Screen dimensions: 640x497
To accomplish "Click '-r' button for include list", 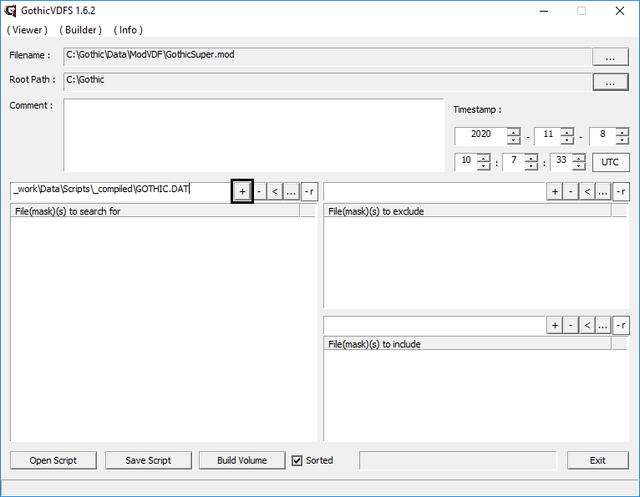I will (x=621, y=325).
